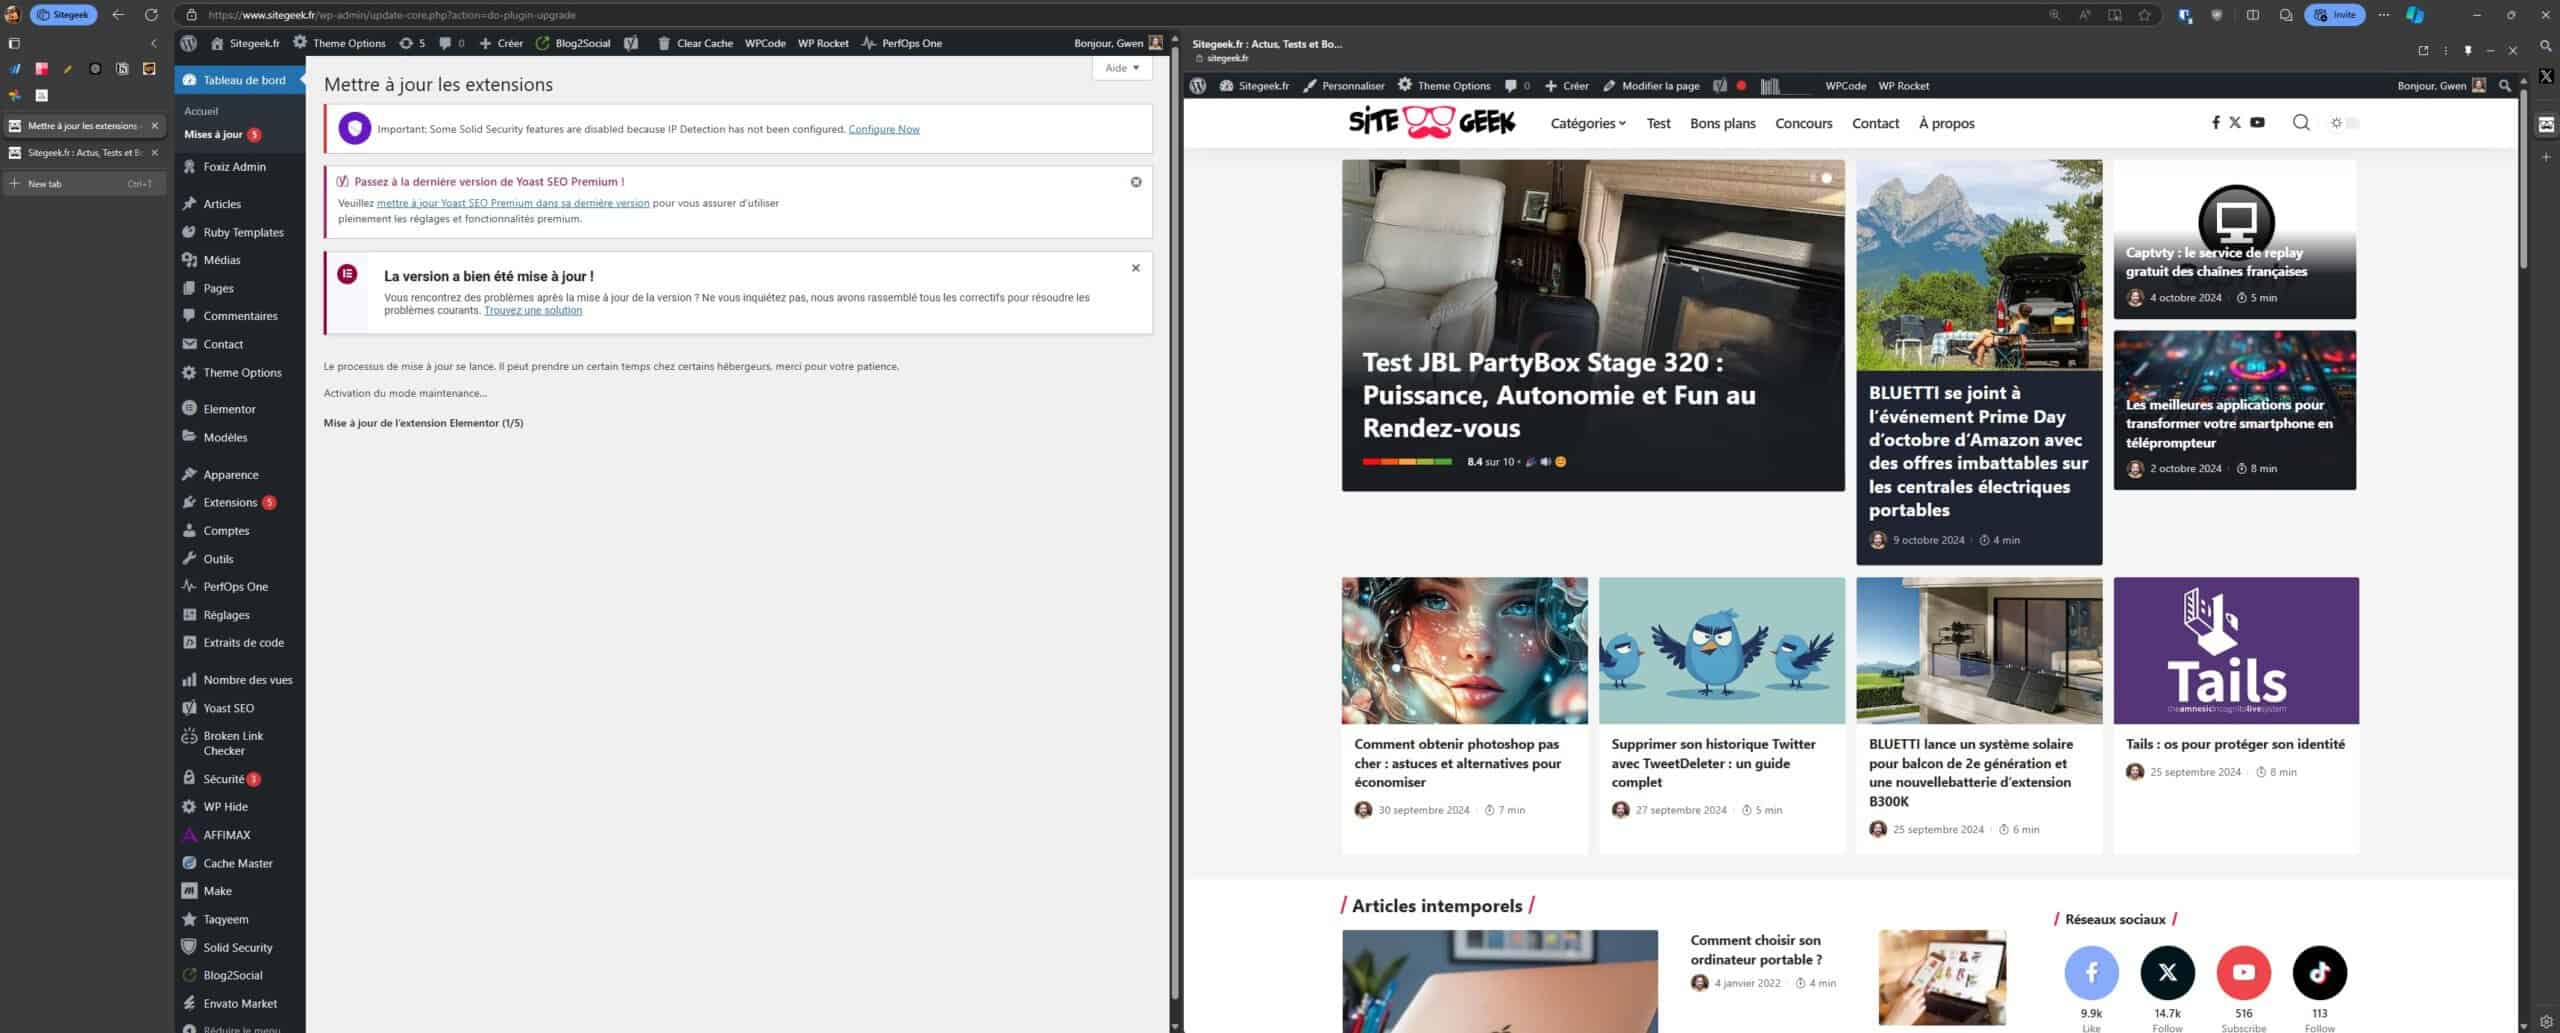The width and height of the screenshot is (2560, 1033).
Task: Open Extensions in the admin sidebar
Action: 230,502
